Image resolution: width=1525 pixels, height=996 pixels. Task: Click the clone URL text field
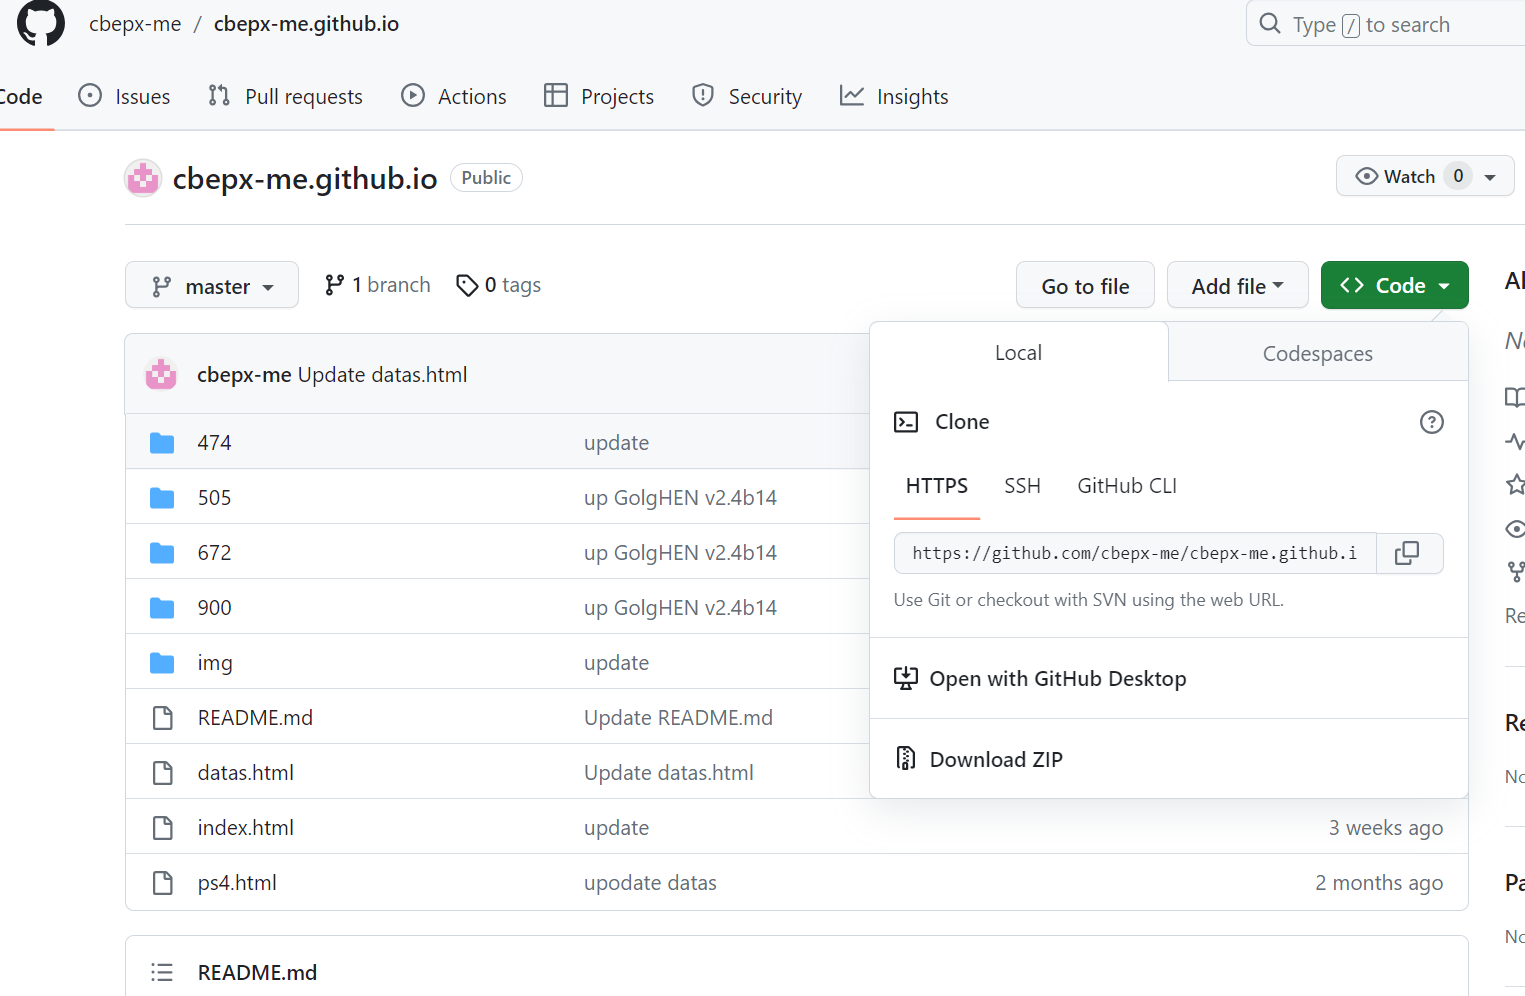click(x=1135, y=553)
